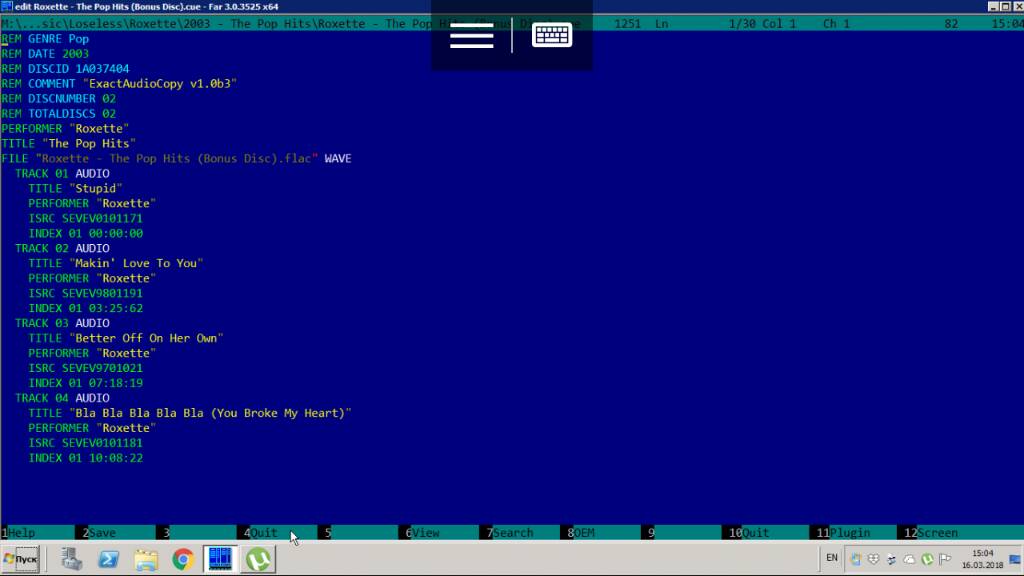Click the line "REM TOTALDISCS 02"

click(59, 114)
